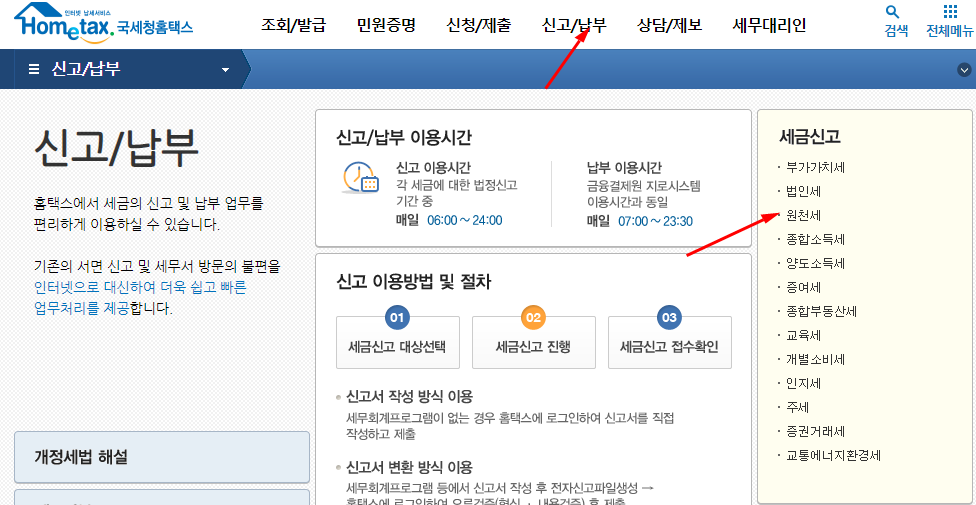Viewport: 976px width, 505px height.
Task: Click the 납부 이용시간 label
Action: (624, 168)
